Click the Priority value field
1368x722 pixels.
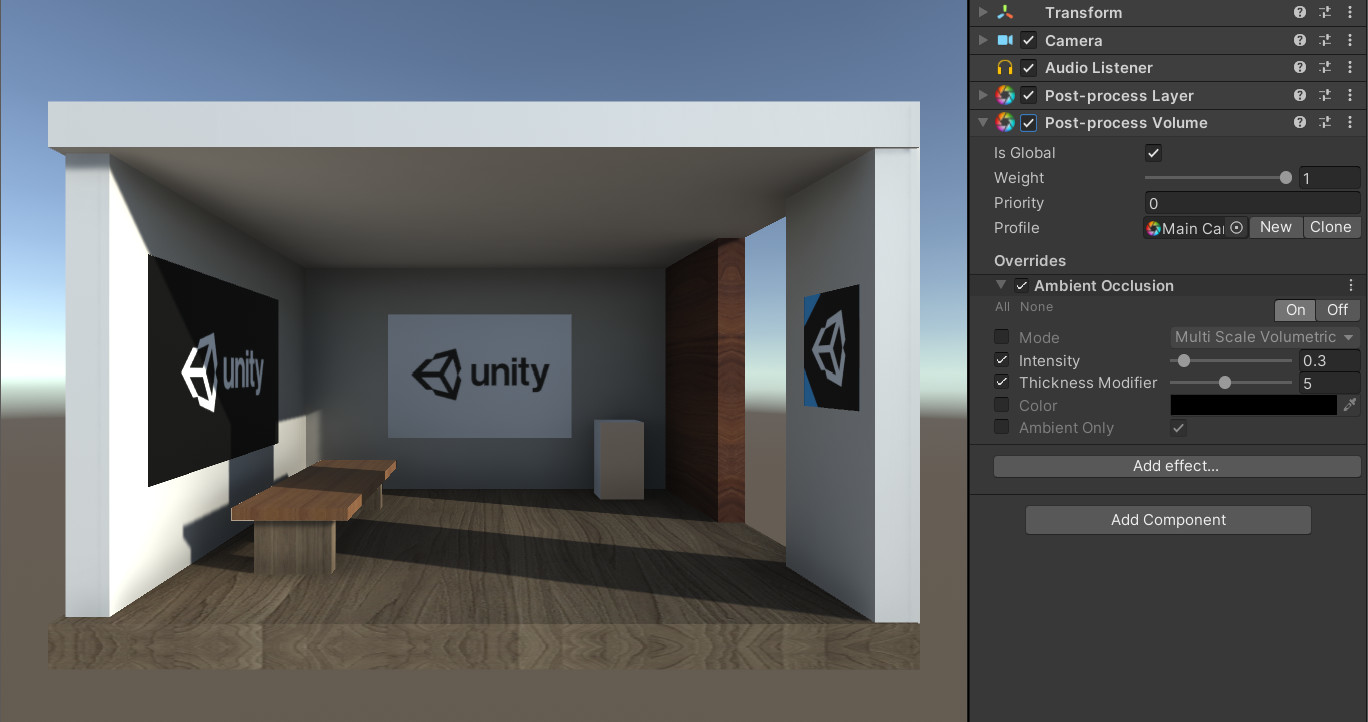(x=1253, y=203)
